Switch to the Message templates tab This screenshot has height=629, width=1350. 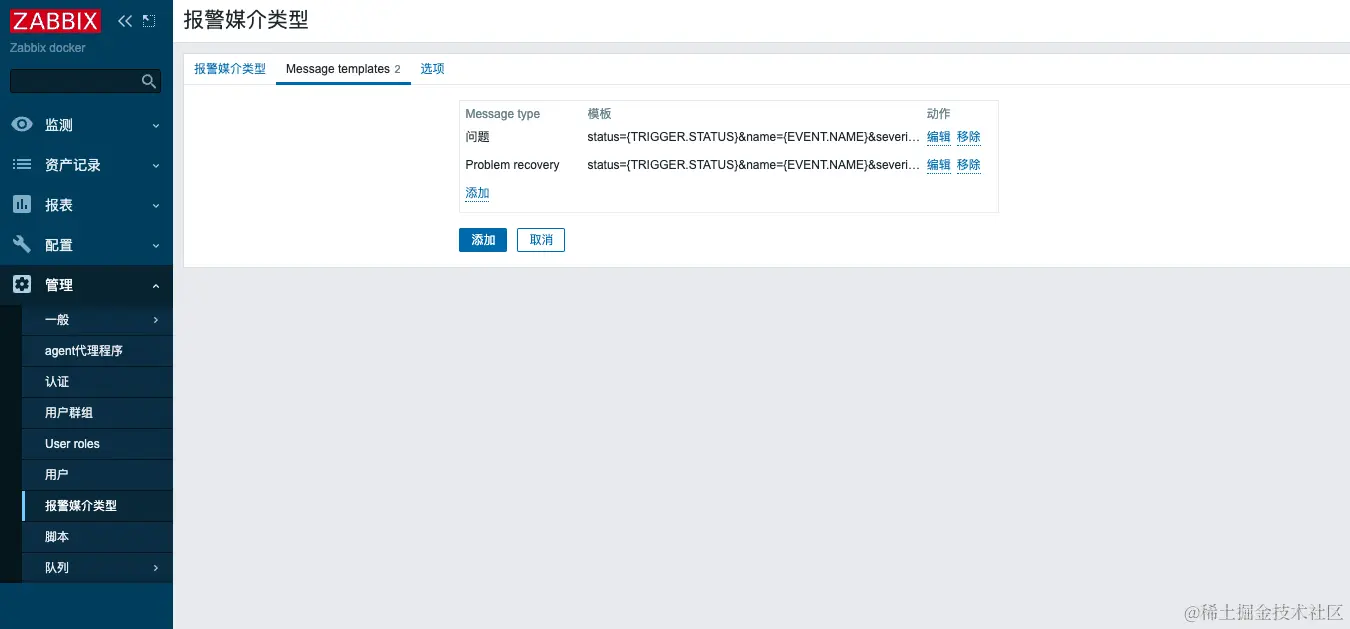point(343,69)
